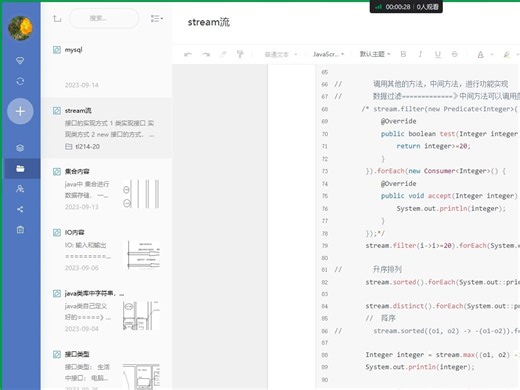The image size is (520, 390).
Task: Open the font color dropdown arrow
Action: pos(492,54)
